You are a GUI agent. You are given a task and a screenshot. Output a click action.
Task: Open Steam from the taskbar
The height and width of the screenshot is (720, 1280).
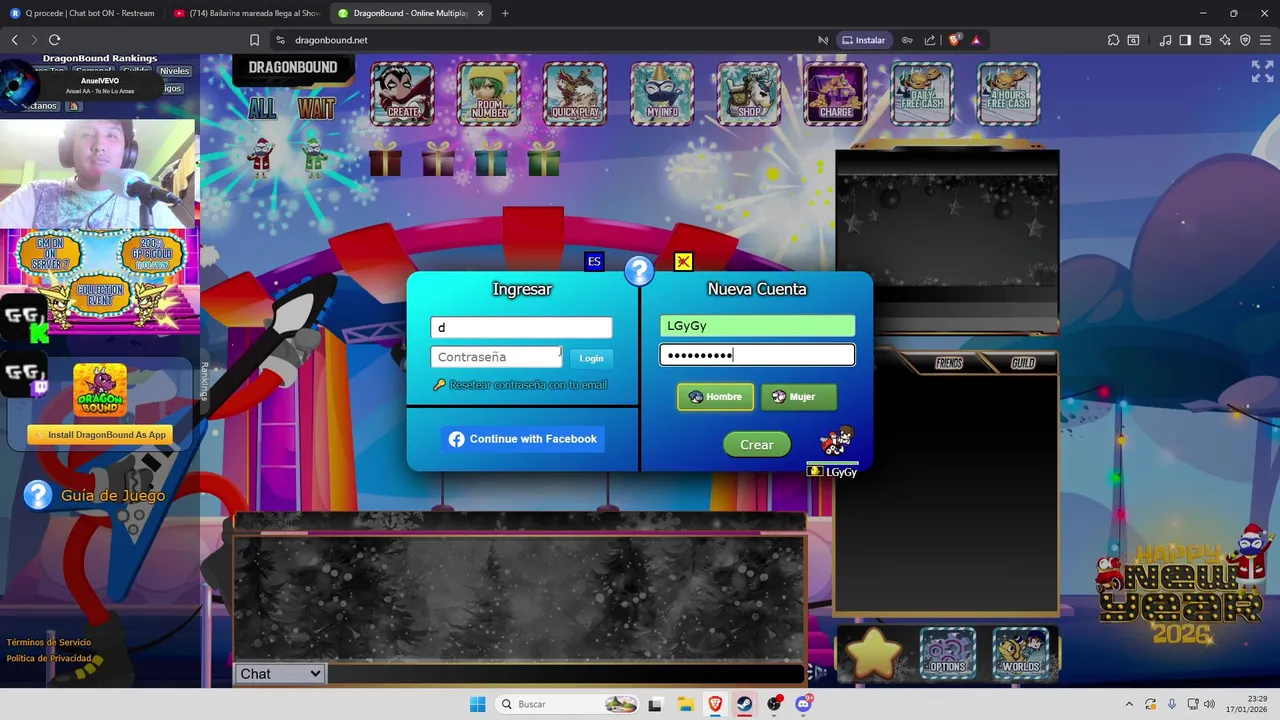744,704
